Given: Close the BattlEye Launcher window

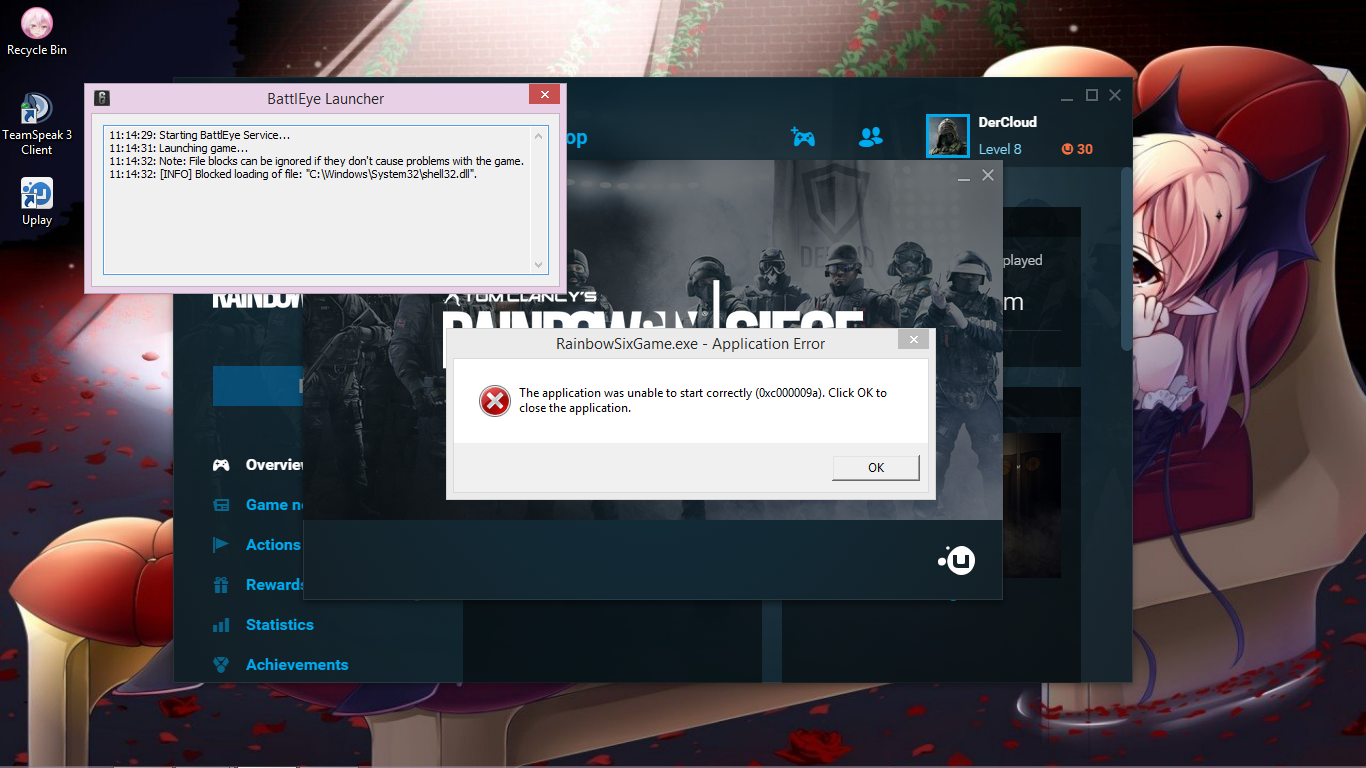Looking at the screenshot, I should click(544, 95).
